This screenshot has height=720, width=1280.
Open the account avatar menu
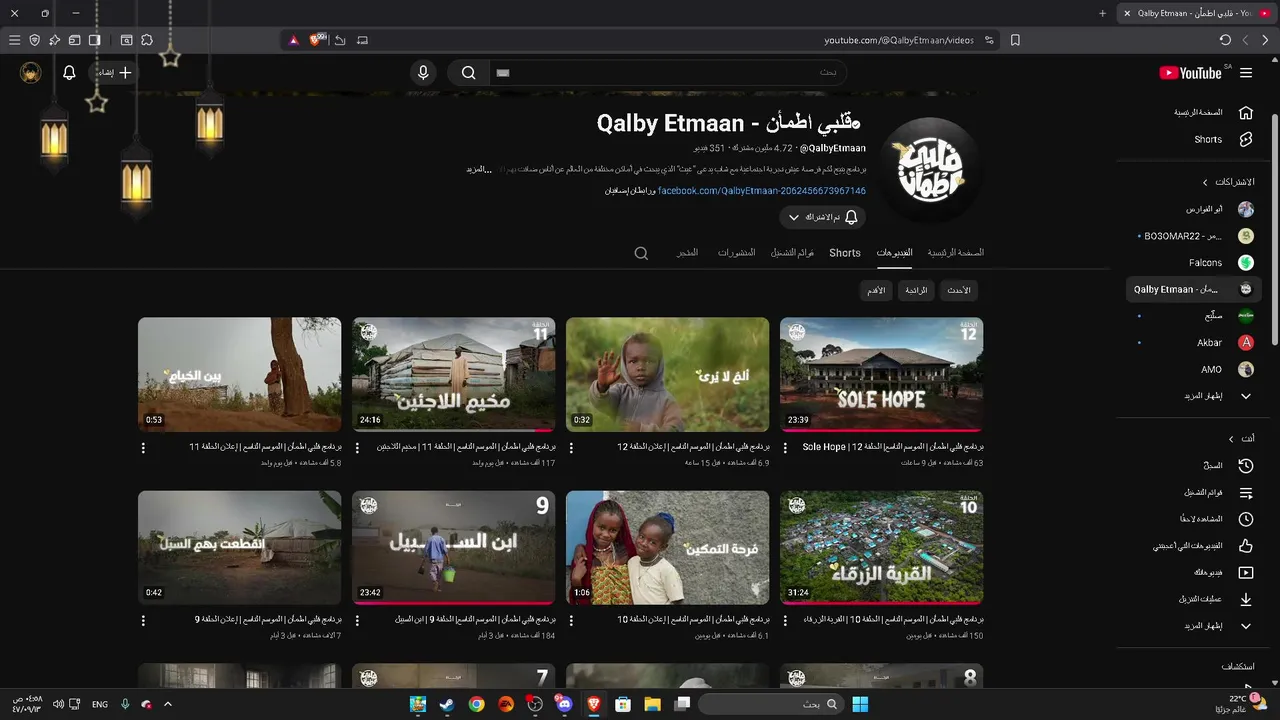31,73
